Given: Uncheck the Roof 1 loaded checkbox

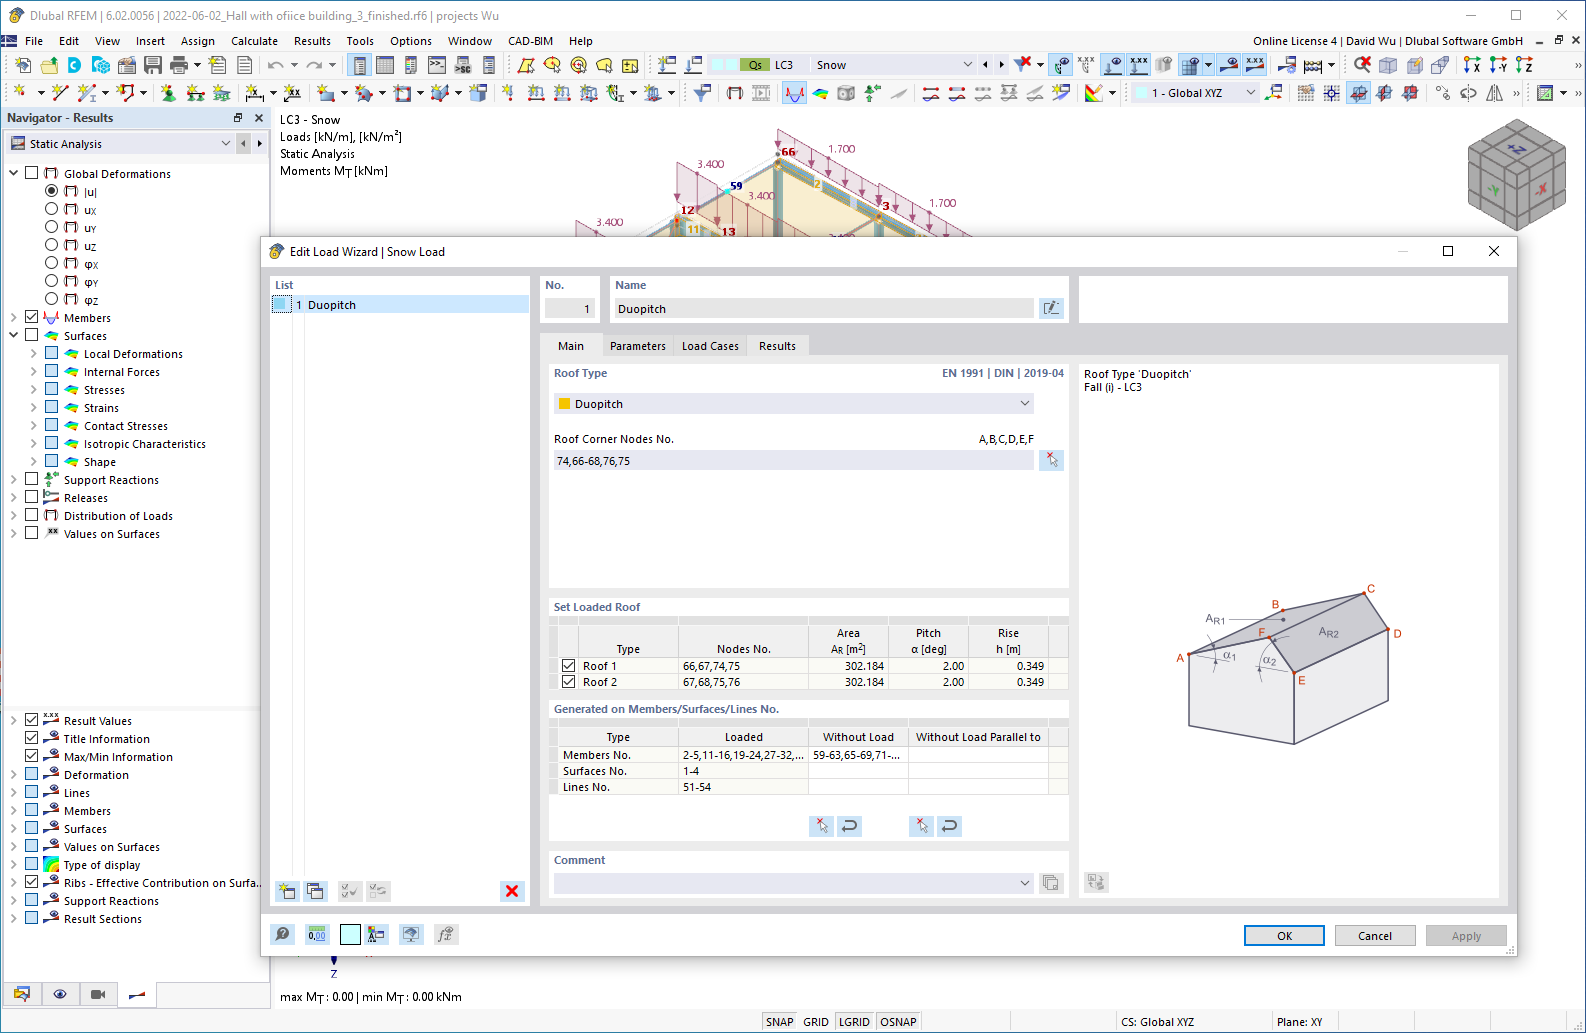Looking at the screenshot, I should coord(569,666).
